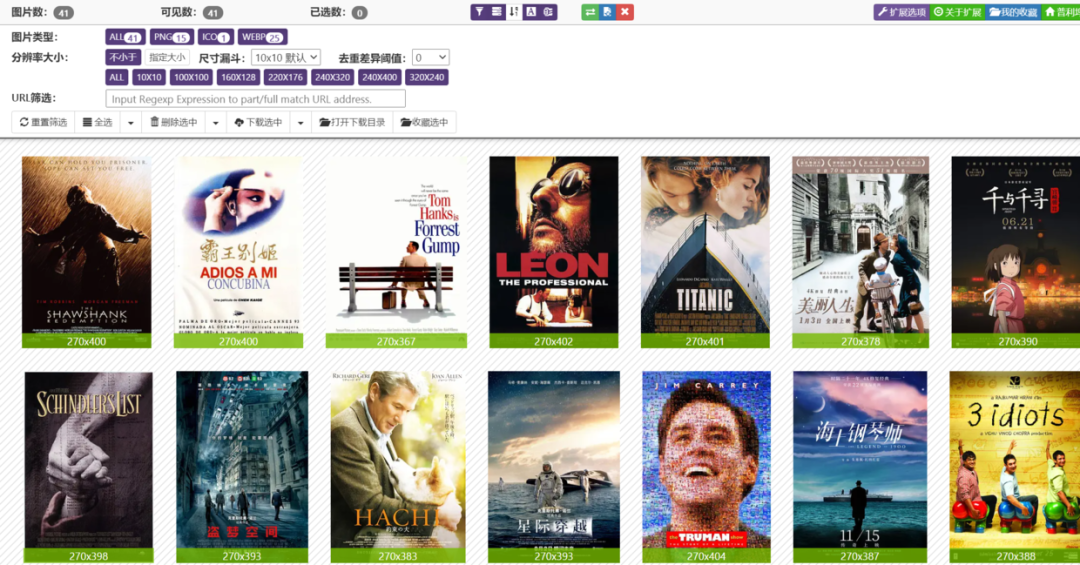Click the red X icon in top toolbar
This screenshot has height=565, width=1080.
tap(625, 12)
